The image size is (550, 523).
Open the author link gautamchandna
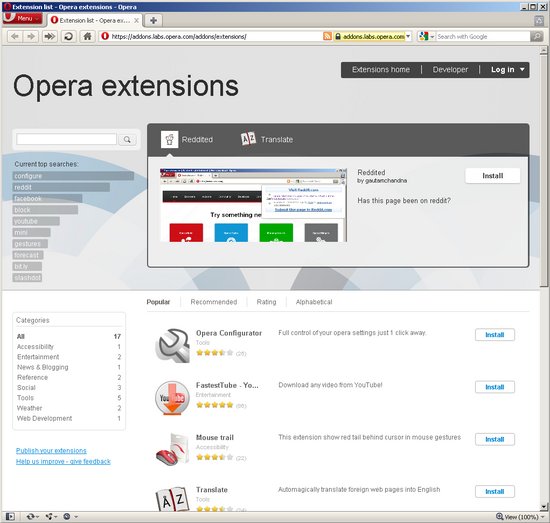[386, 181]
